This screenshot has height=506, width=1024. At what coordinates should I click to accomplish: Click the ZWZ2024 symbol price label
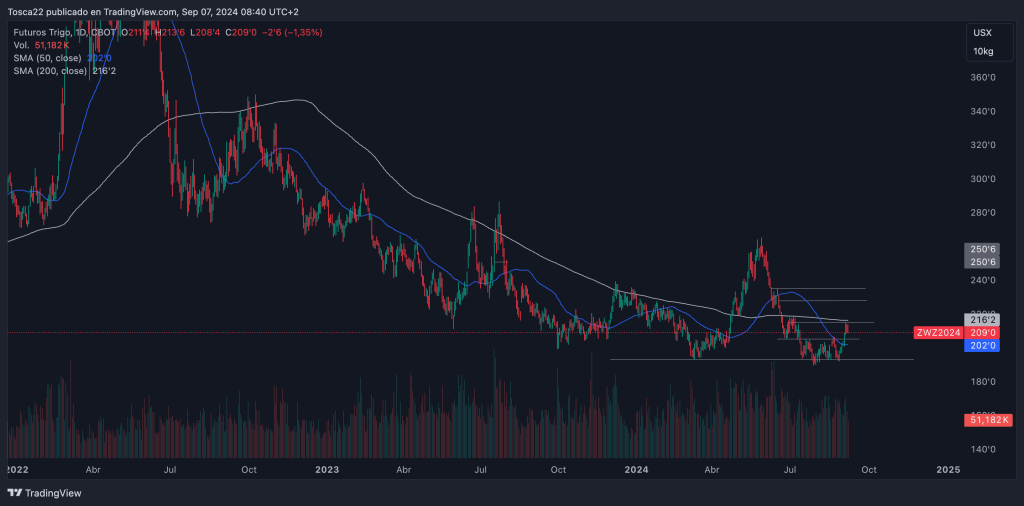coord(938,332)
